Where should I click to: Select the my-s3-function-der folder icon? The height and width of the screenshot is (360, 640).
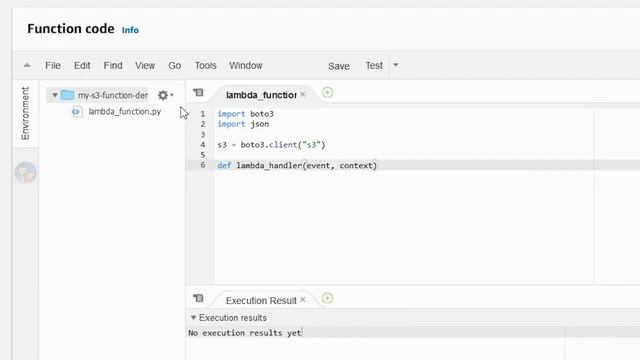tap(67, 95)
